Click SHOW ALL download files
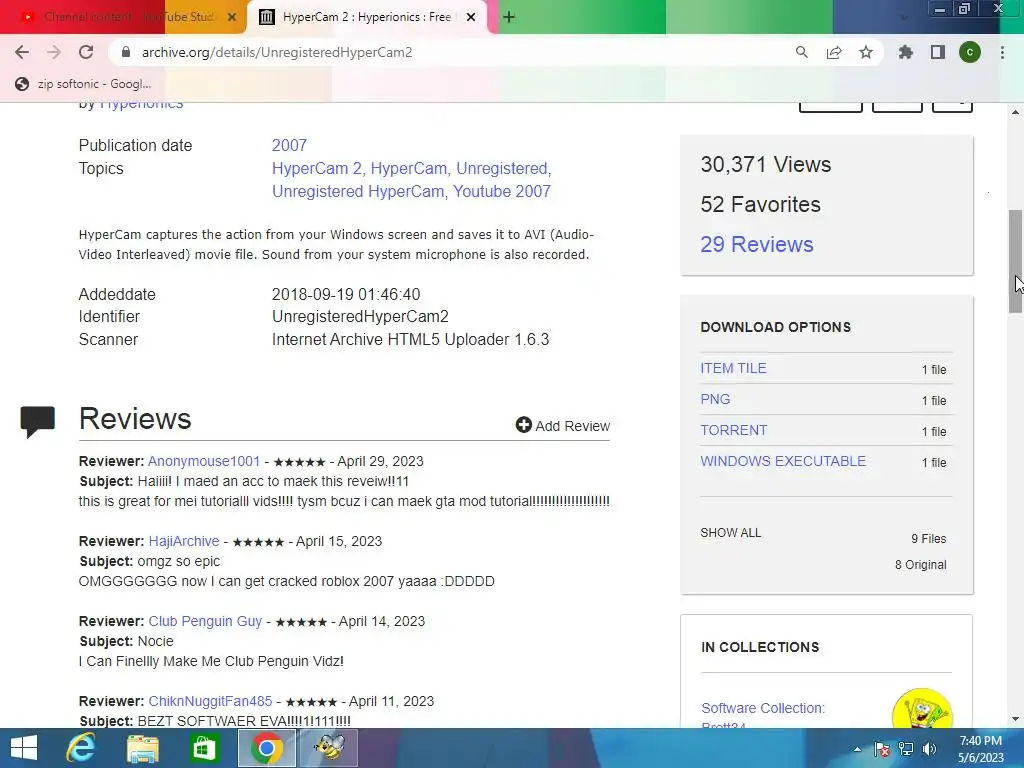The width and height of the screenshot is (1024, 768). click(x=730, y=533)
